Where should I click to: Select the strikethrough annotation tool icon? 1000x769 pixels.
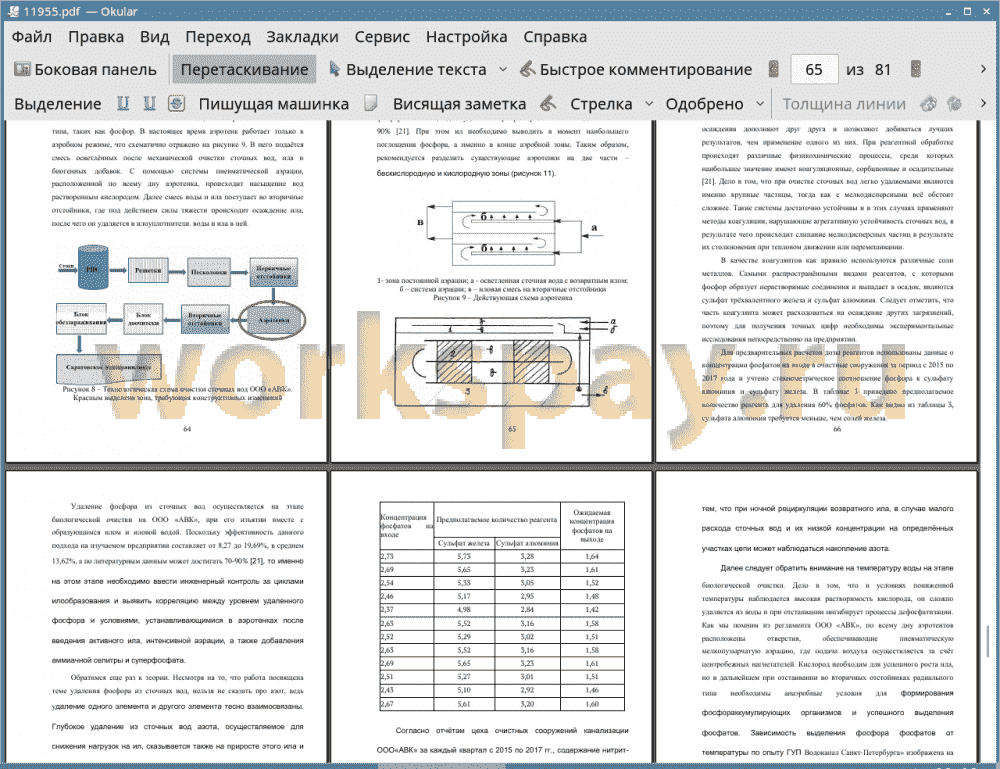coord(177,103)
